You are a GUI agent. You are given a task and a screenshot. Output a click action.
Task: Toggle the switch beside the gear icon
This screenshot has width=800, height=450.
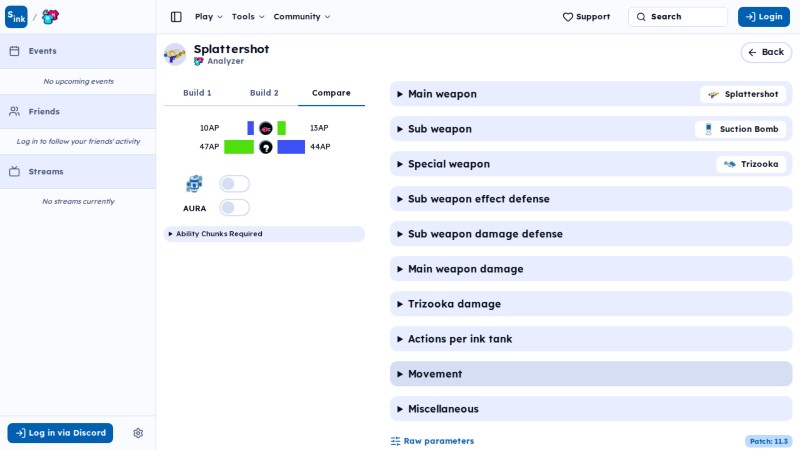(x=235, y=184)
